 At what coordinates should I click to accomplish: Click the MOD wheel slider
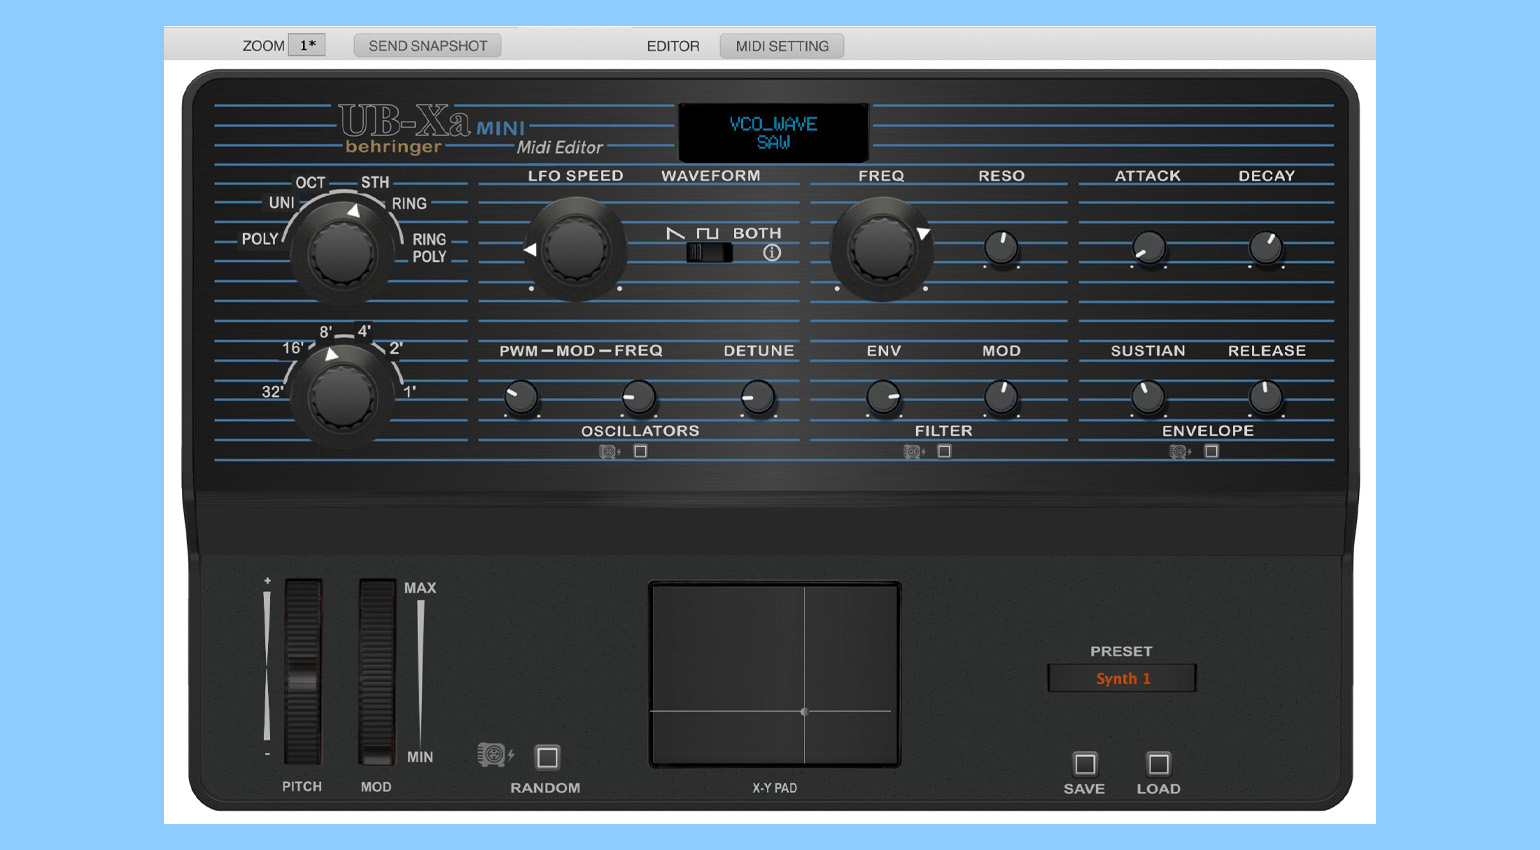pos(377,672)
